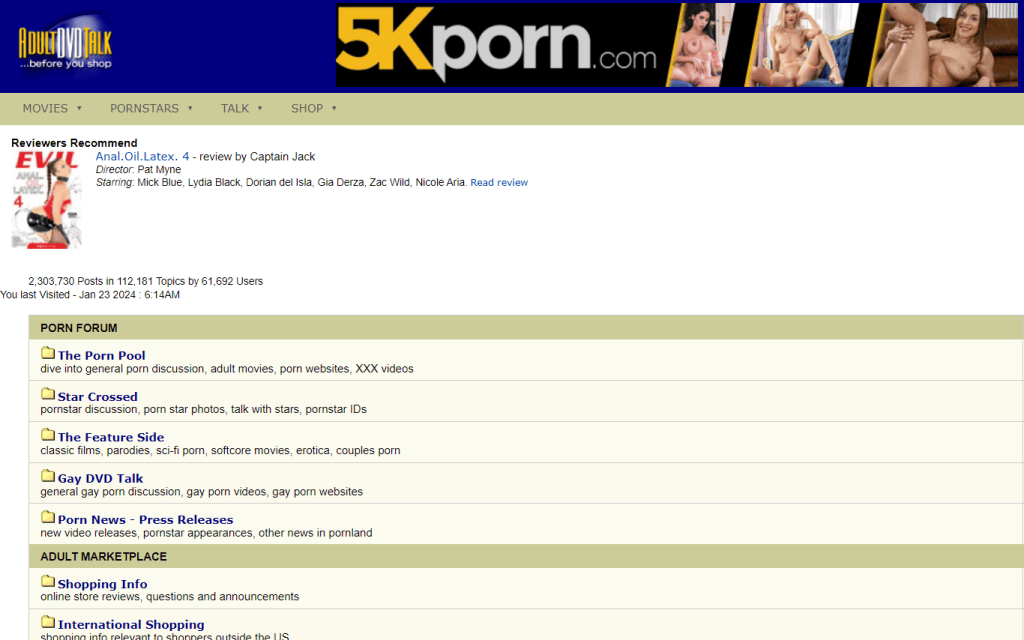This screenshot has height=640, width=1024.
Task: Open the recommended movie title link
Action: 142,157
